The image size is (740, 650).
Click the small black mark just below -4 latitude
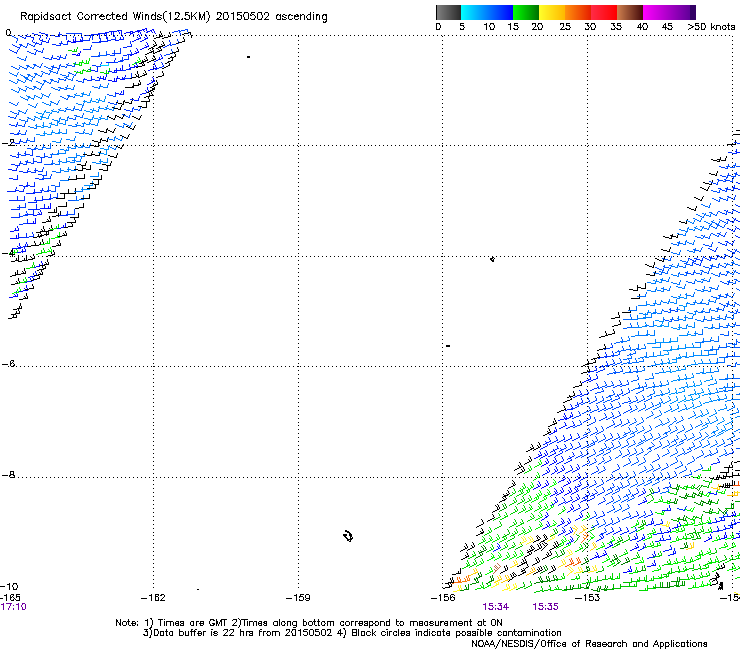pos(492,259)
